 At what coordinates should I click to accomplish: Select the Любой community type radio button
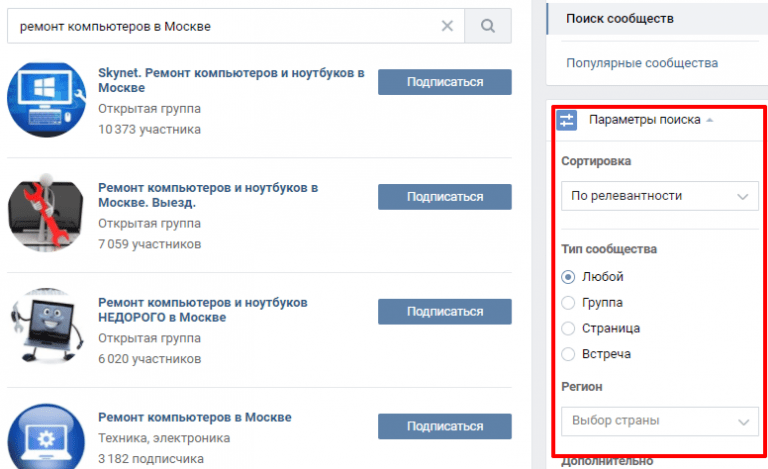tap(568, 277)
